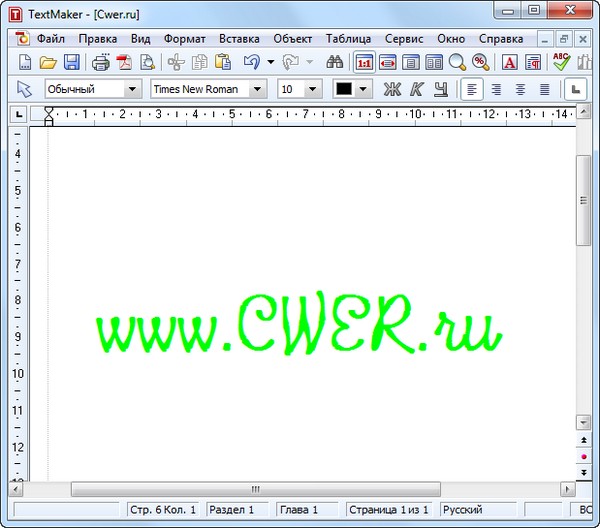Print document using the printer icon
The image size is (600, 528).
101,62
